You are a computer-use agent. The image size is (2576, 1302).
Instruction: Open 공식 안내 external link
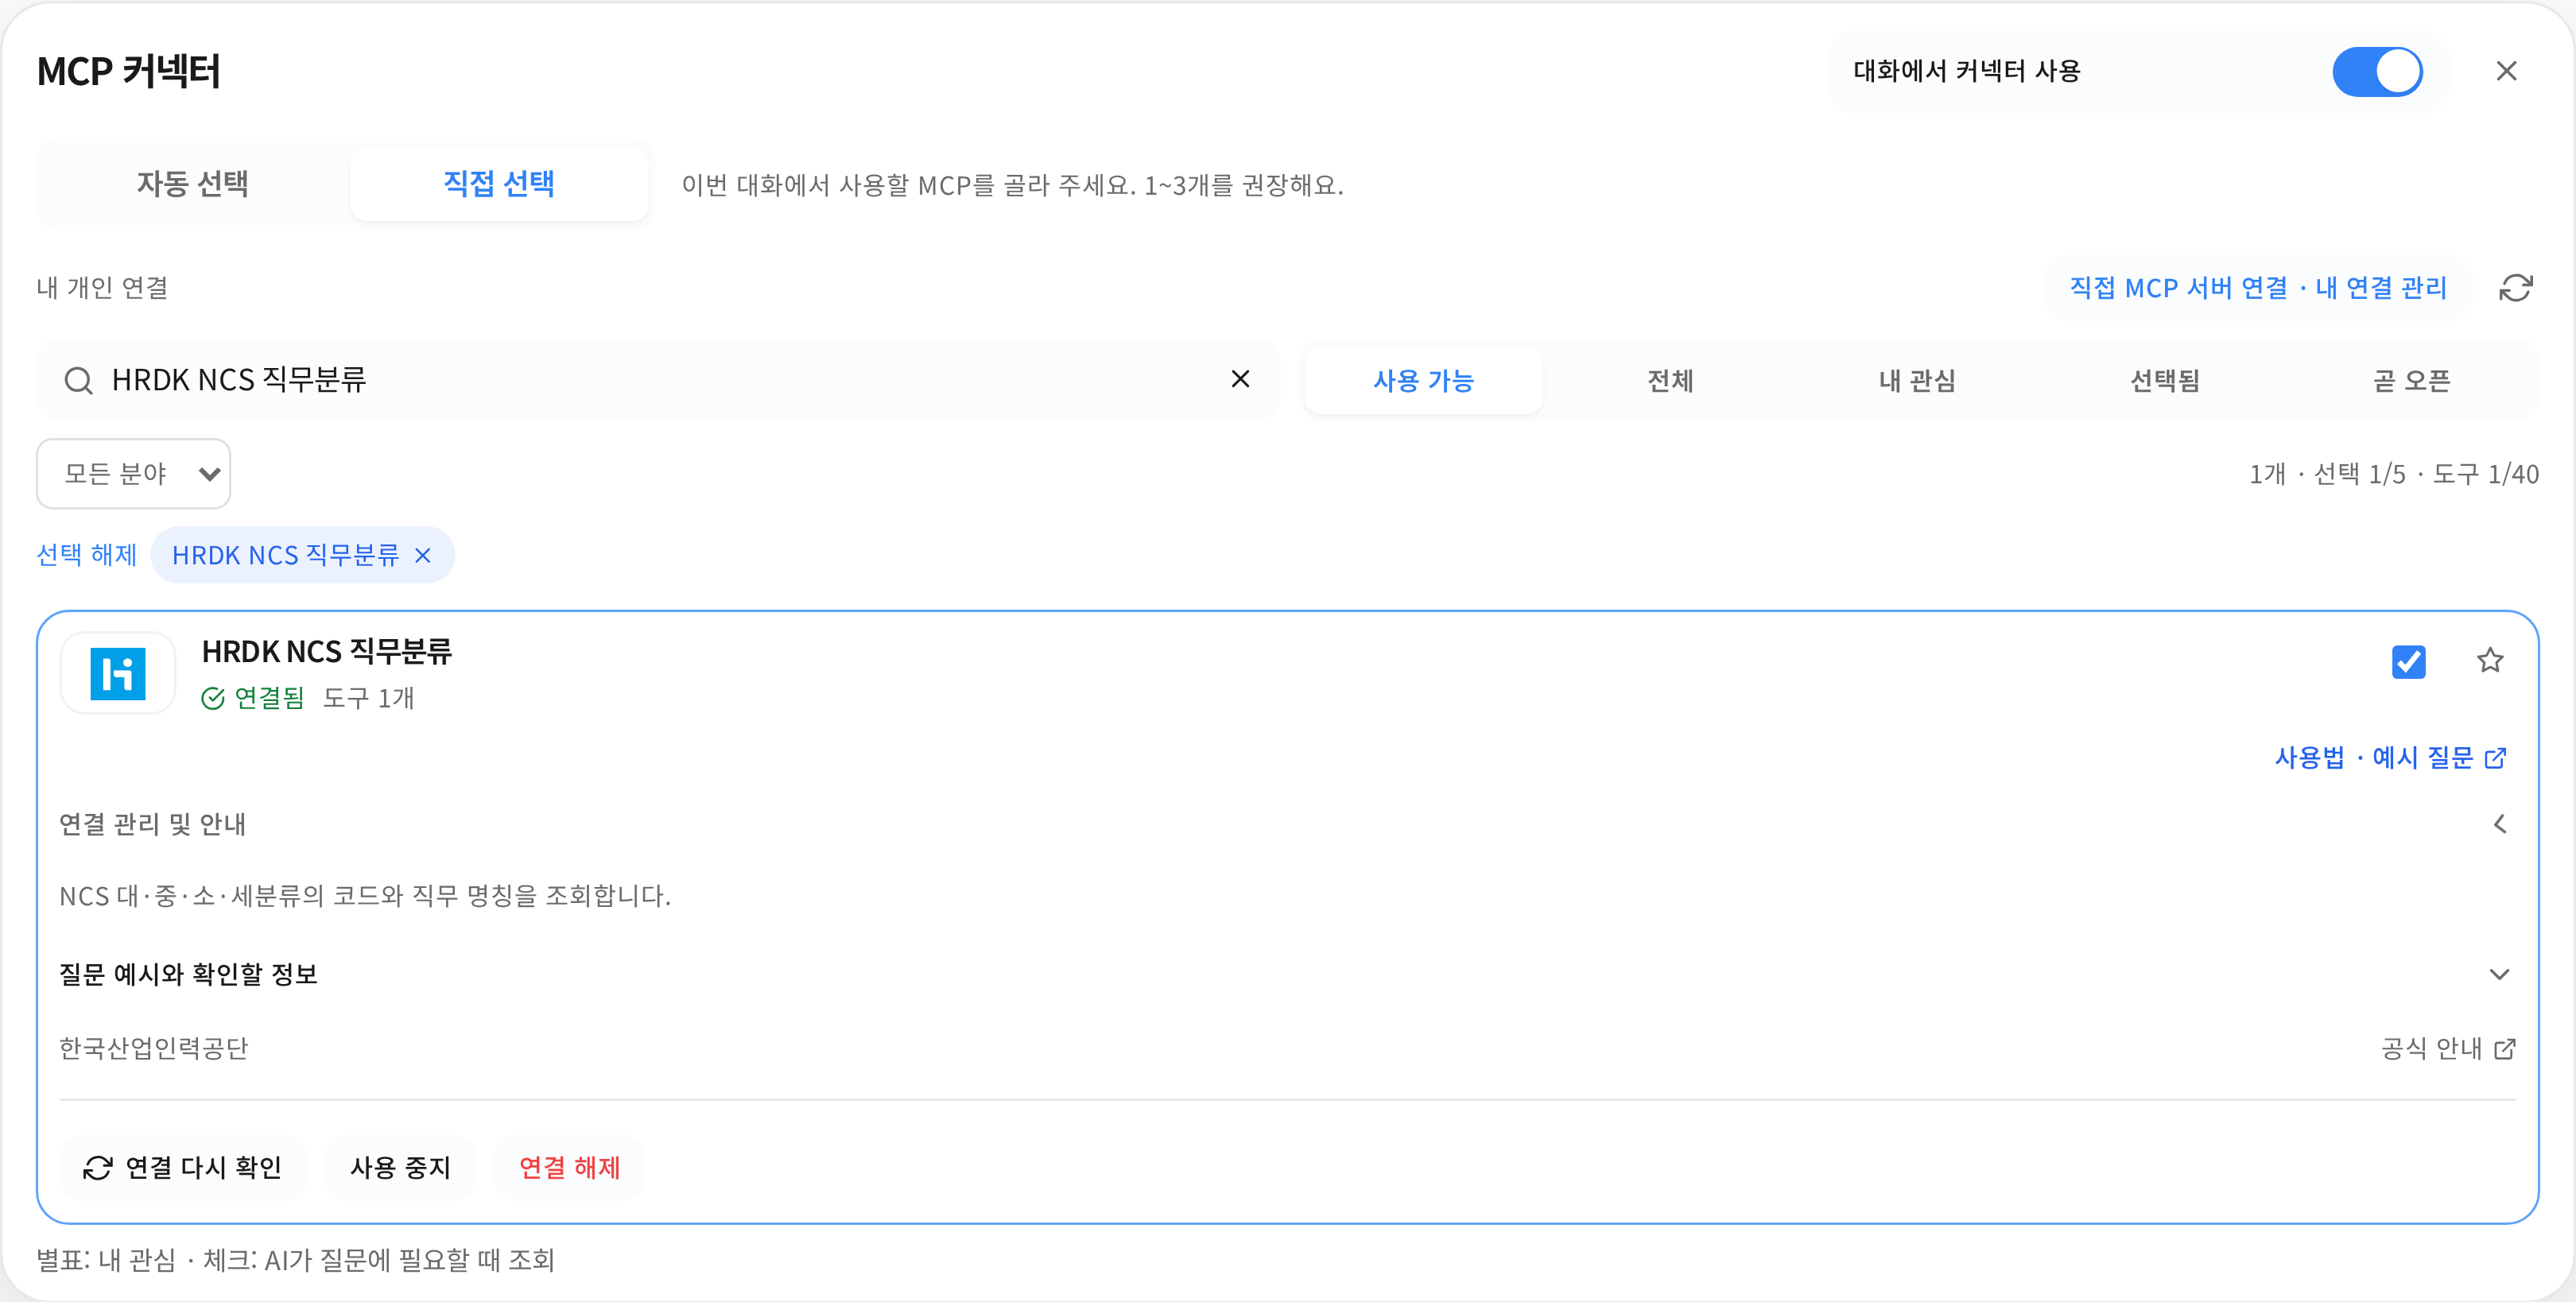pos(2448,1048)
